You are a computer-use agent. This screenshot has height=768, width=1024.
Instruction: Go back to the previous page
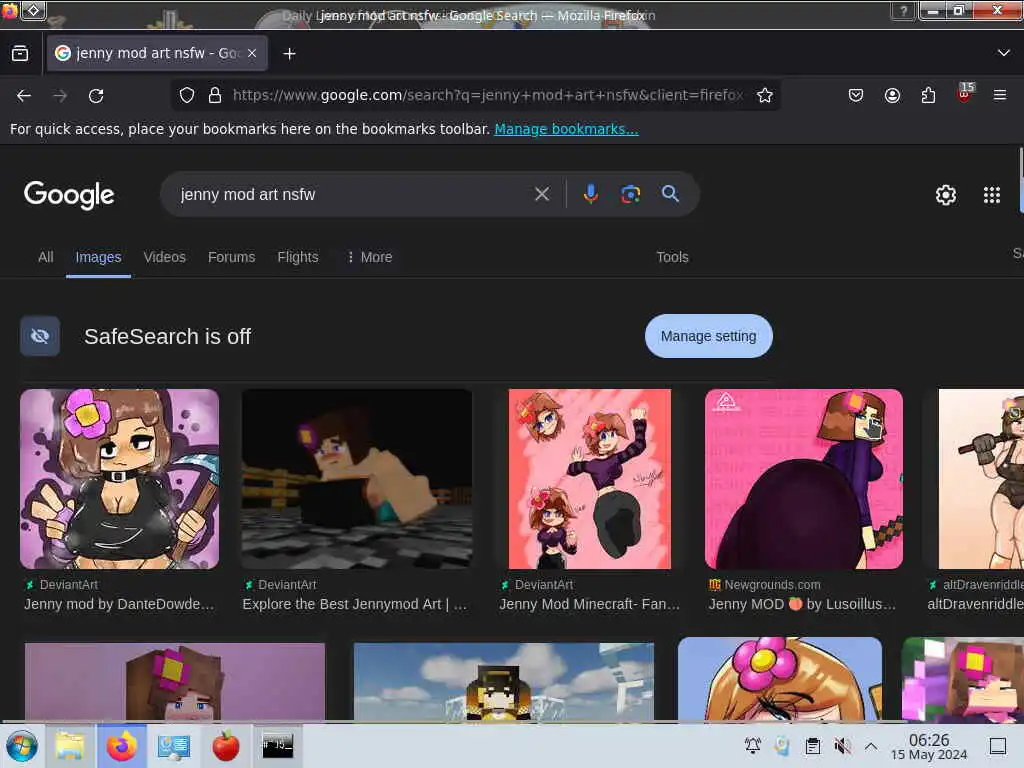tap(24, 96)
